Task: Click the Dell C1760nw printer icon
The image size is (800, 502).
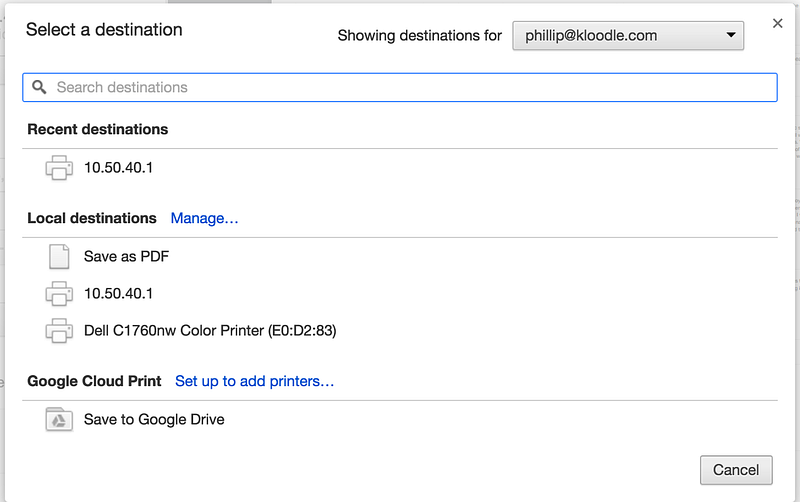Action: [59, 330]
